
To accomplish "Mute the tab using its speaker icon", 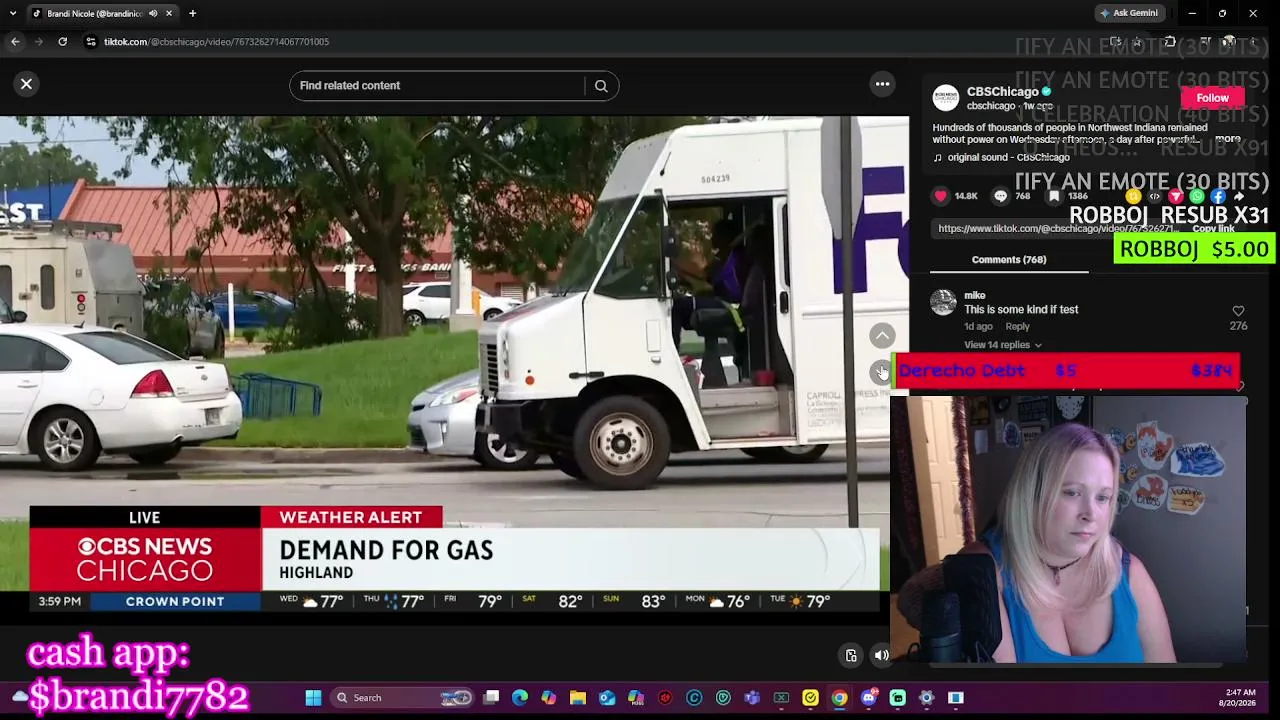I will point(153,13).
